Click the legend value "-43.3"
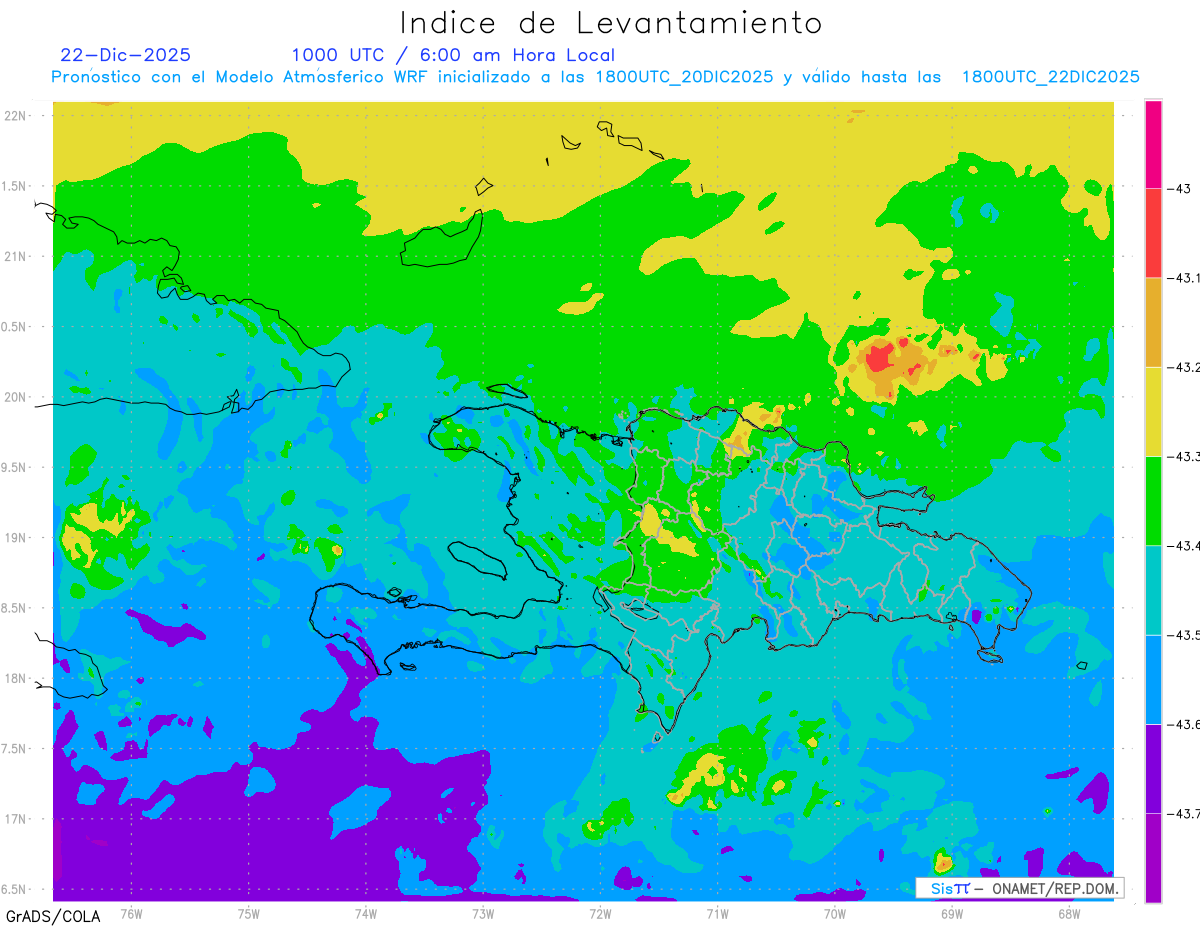 pyautogui.click(x=1185, y=456)
